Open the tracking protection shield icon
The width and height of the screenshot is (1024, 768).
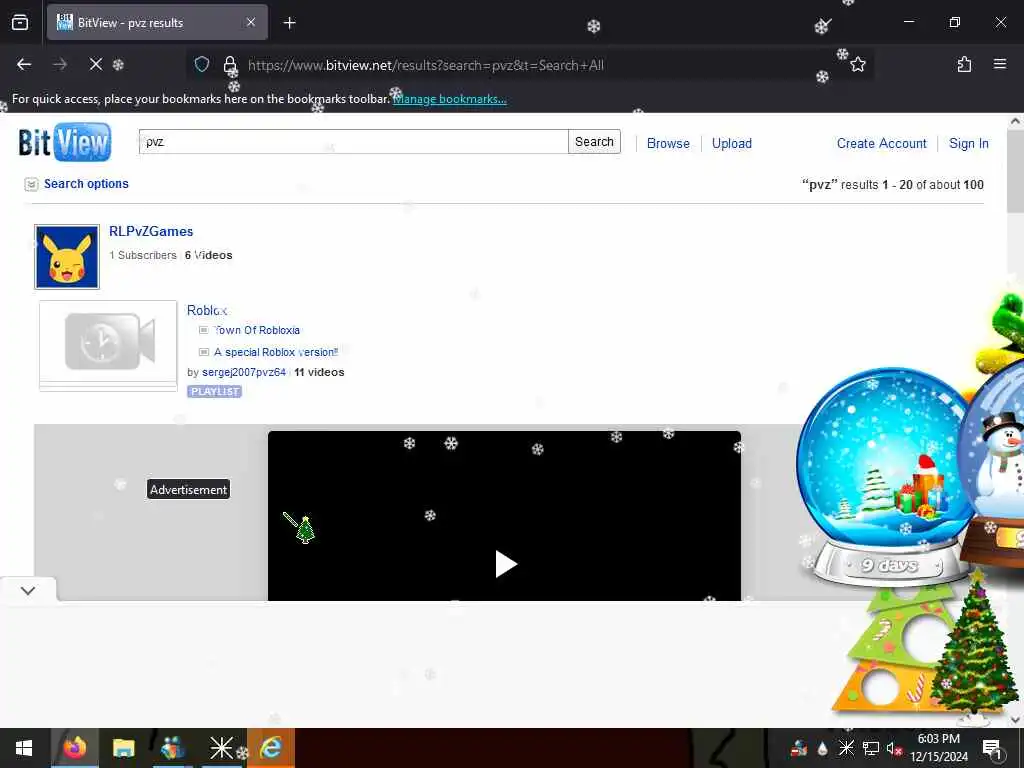pyautogui.click(x=202, y=64)
